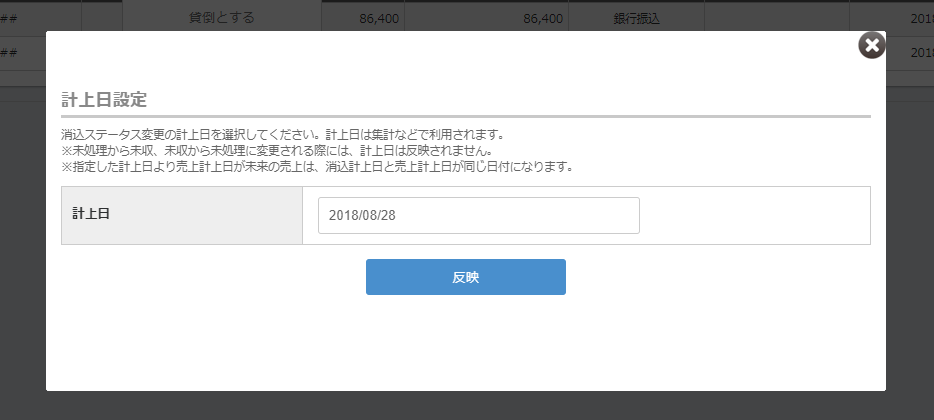Click the 銀行振込 payment method cell
This screenshot has width=934, height=420.
click(x=636, y=18)
